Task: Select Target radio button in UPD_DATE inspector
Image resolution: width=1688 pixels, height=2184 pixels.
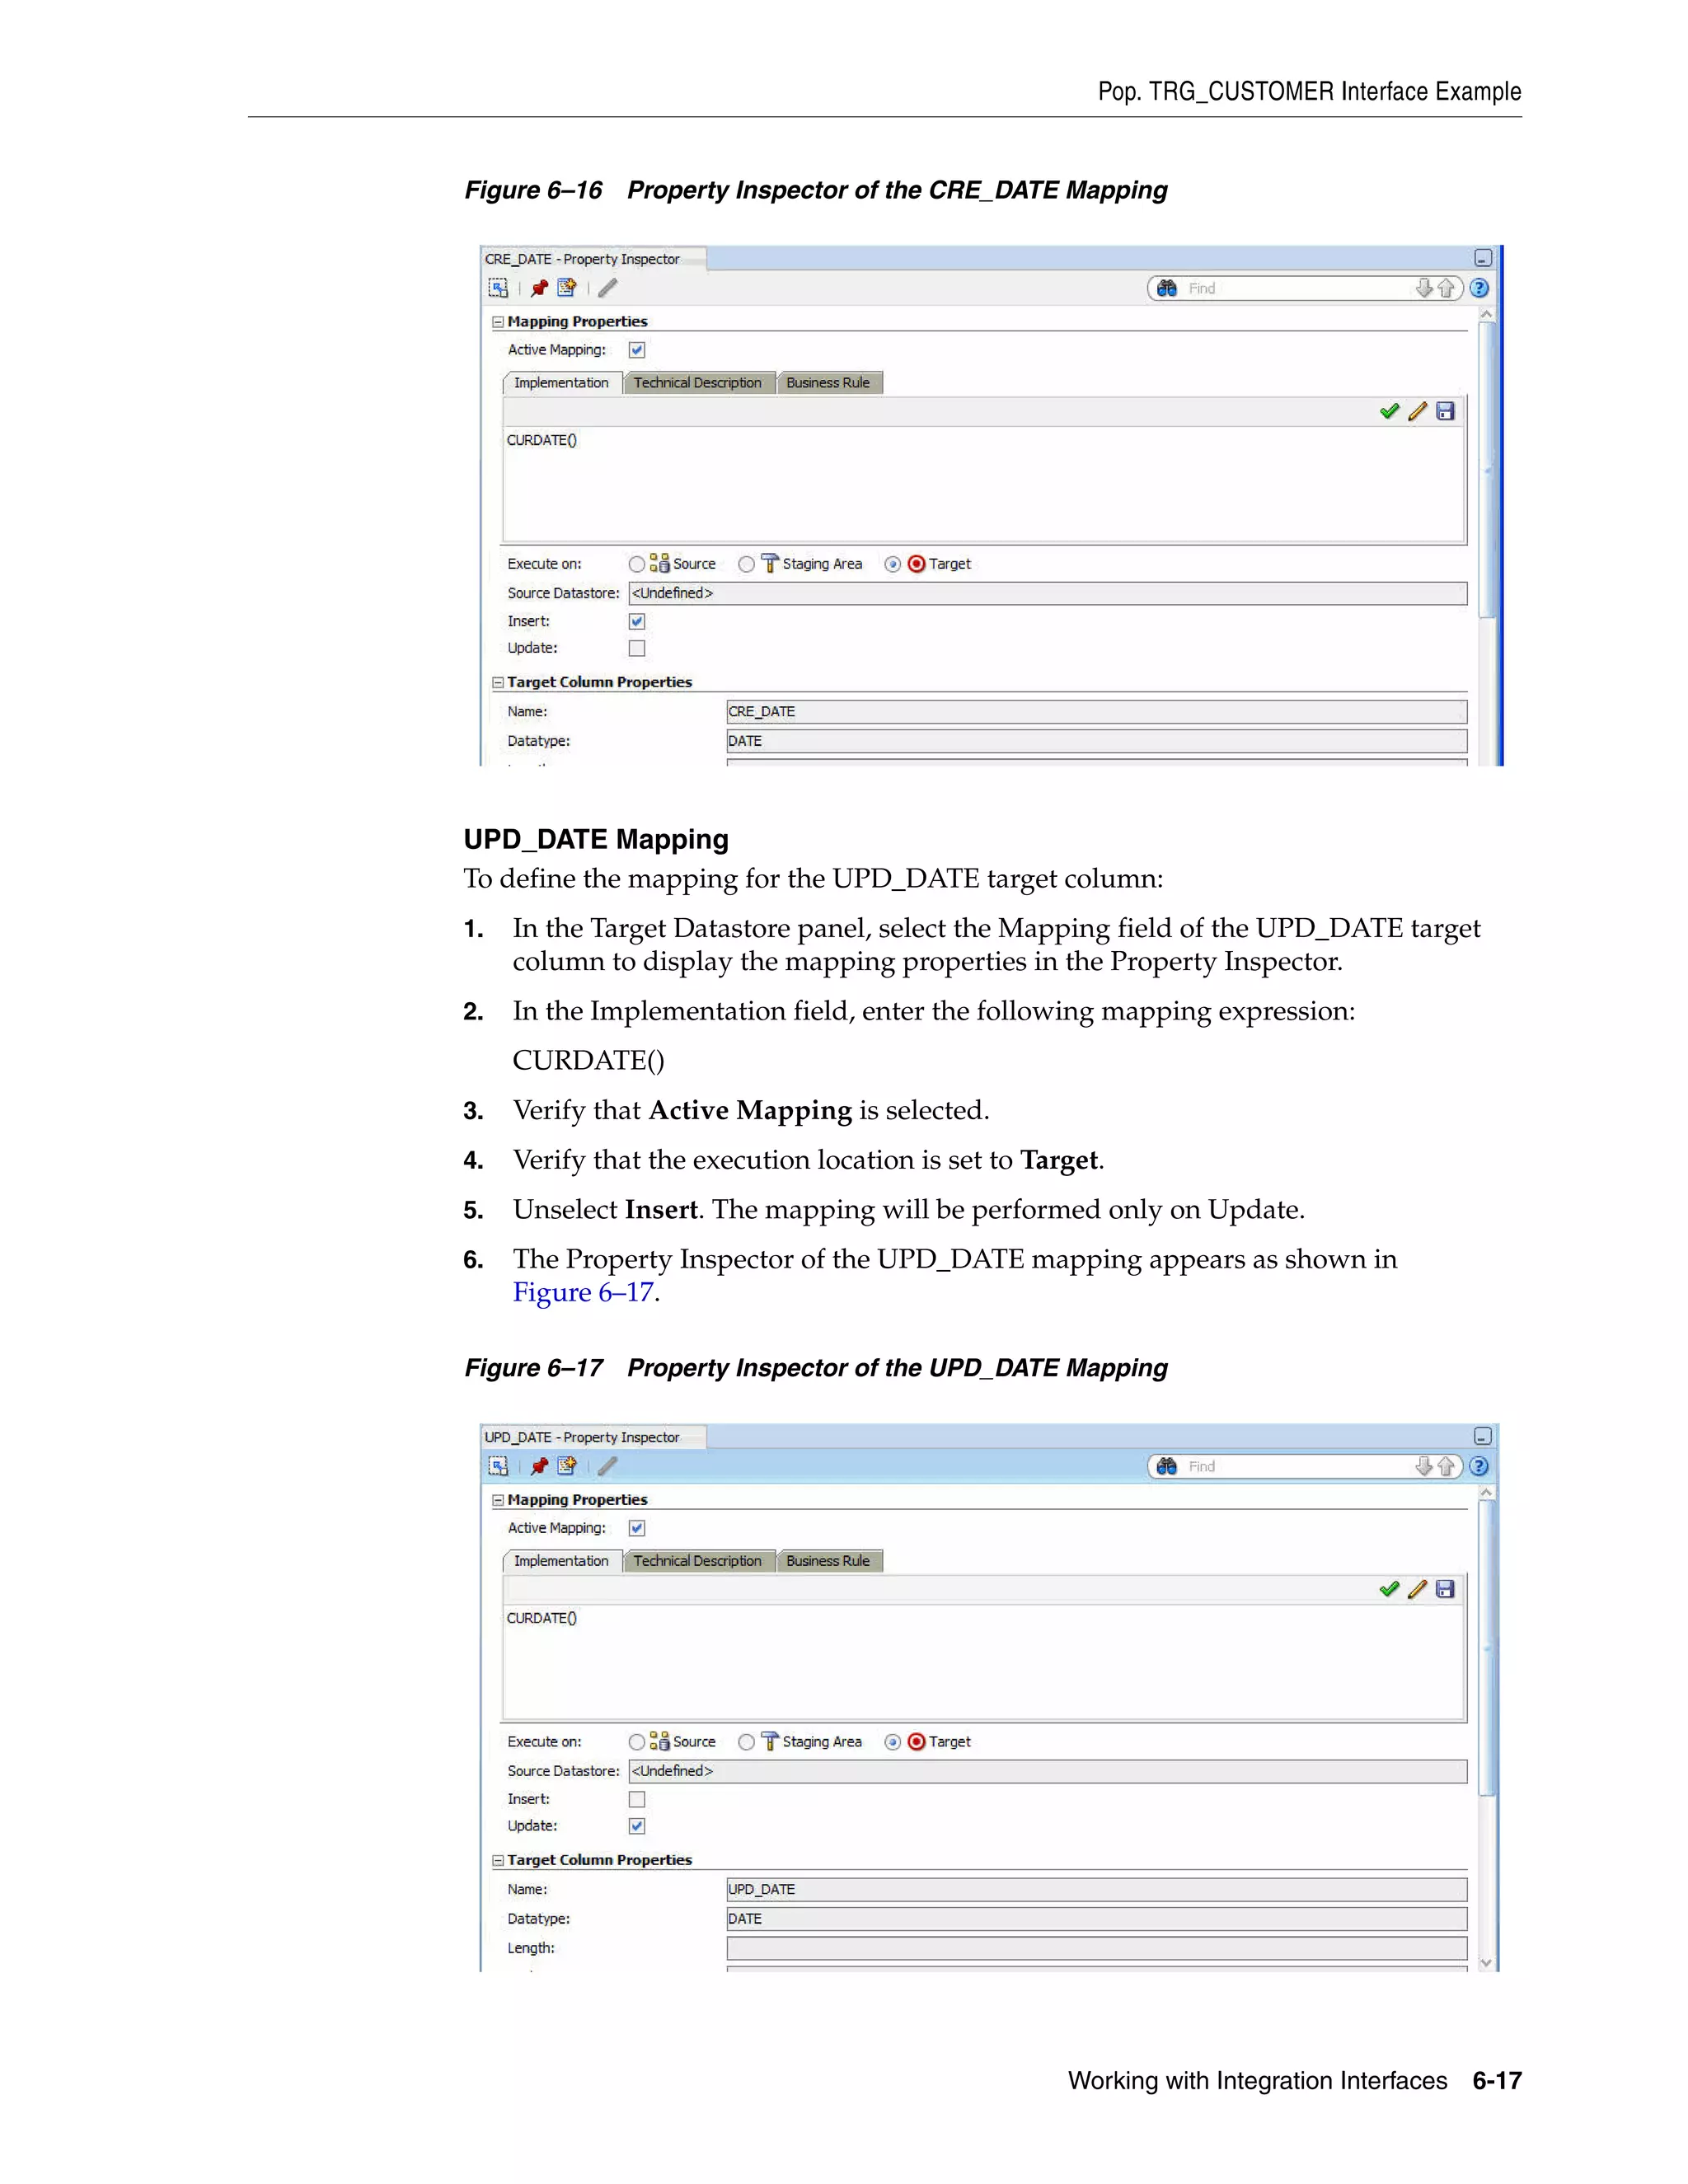Action: (893, 1742)
